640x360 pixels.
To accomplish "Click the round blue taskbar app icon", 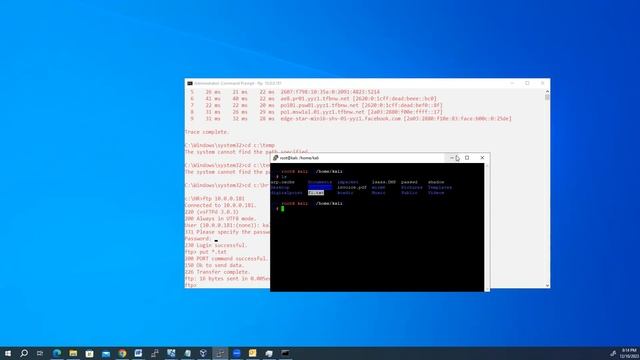I will coord(236,353).
